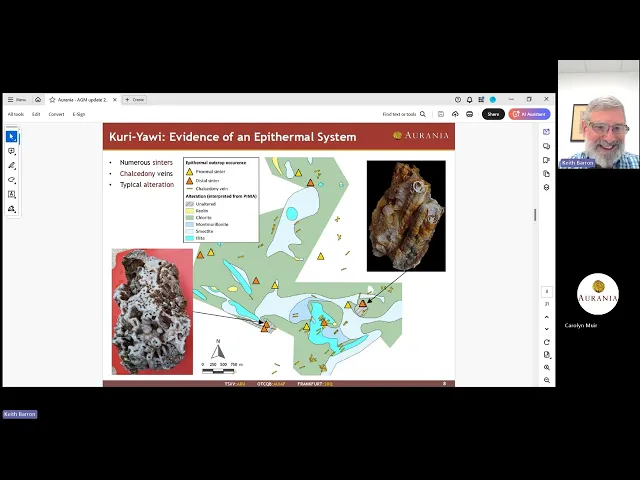Pick the Highlight pen tool

[x=11, y=166]
